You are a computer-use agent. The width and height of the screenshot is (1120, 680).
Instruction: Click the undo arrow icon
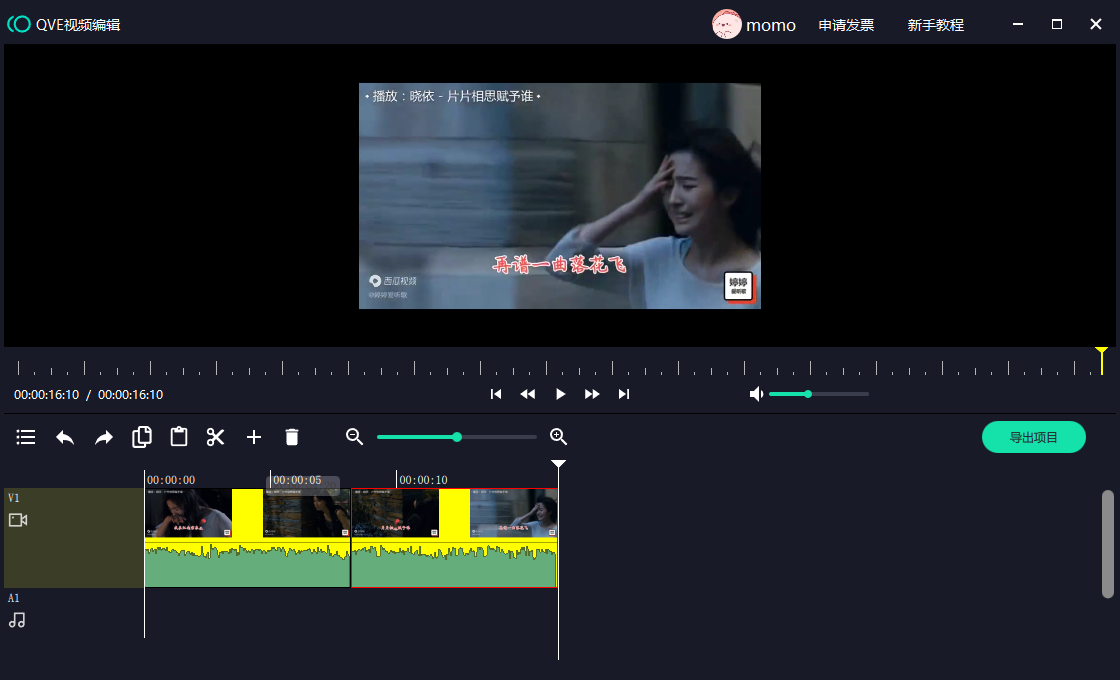coord(65,437)
